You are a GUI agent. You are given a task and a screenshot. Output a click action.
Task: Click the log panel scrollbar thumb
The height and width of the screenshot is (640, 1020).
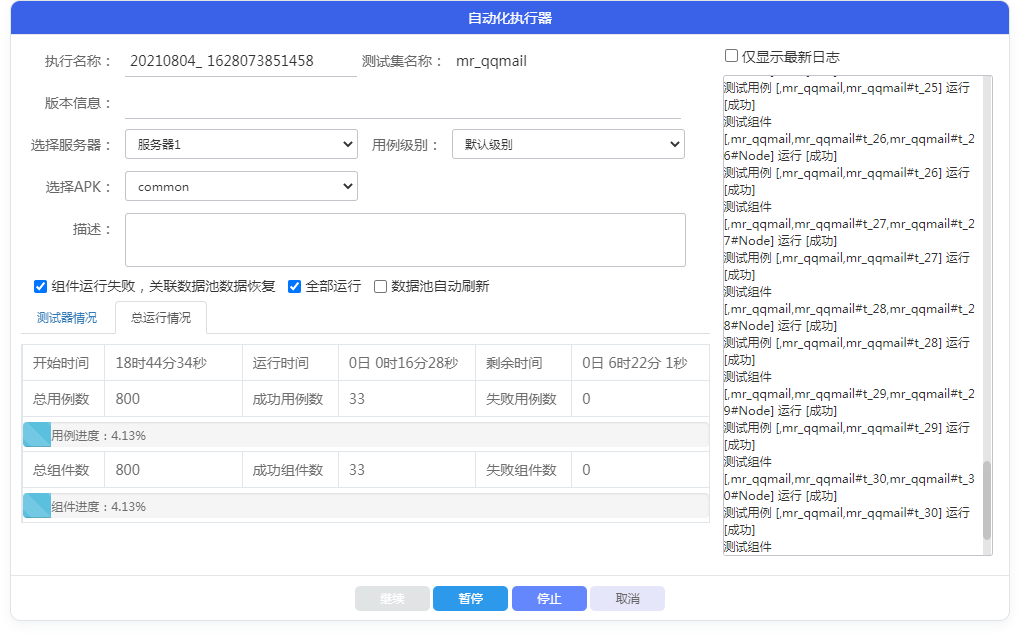point(987,500)
